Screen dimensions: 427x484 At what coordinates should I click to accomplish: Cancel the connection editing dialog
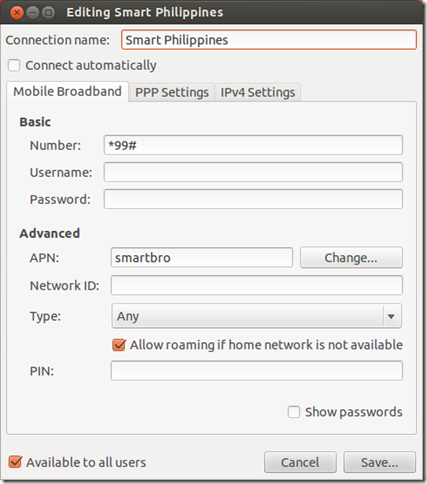click(x=300, y=462)
